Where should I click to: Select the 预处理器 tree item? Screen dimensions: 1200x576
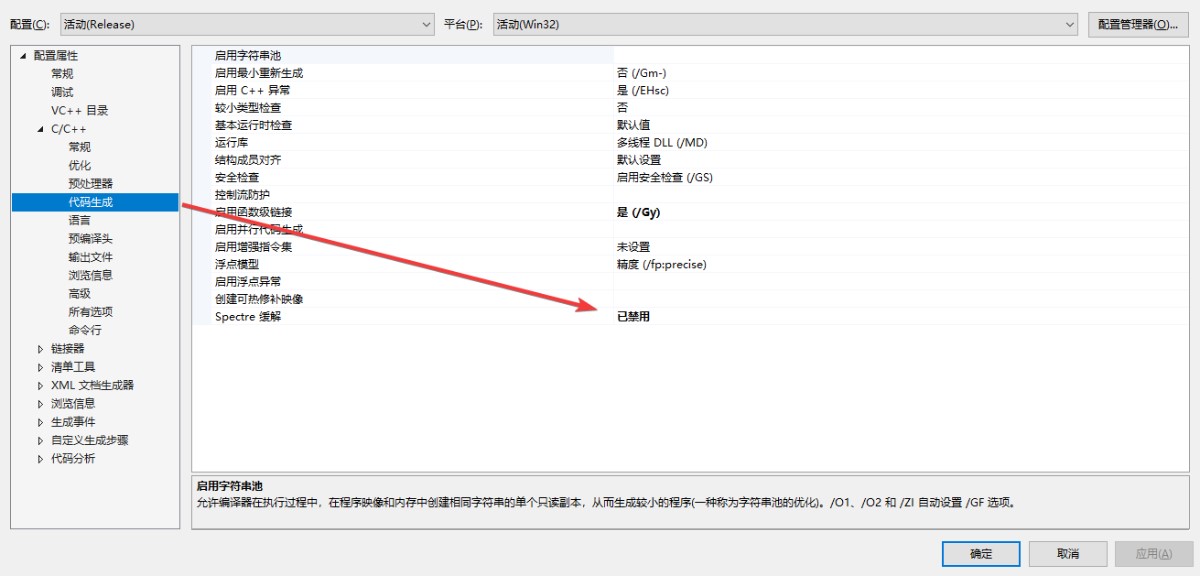(91, 184)
